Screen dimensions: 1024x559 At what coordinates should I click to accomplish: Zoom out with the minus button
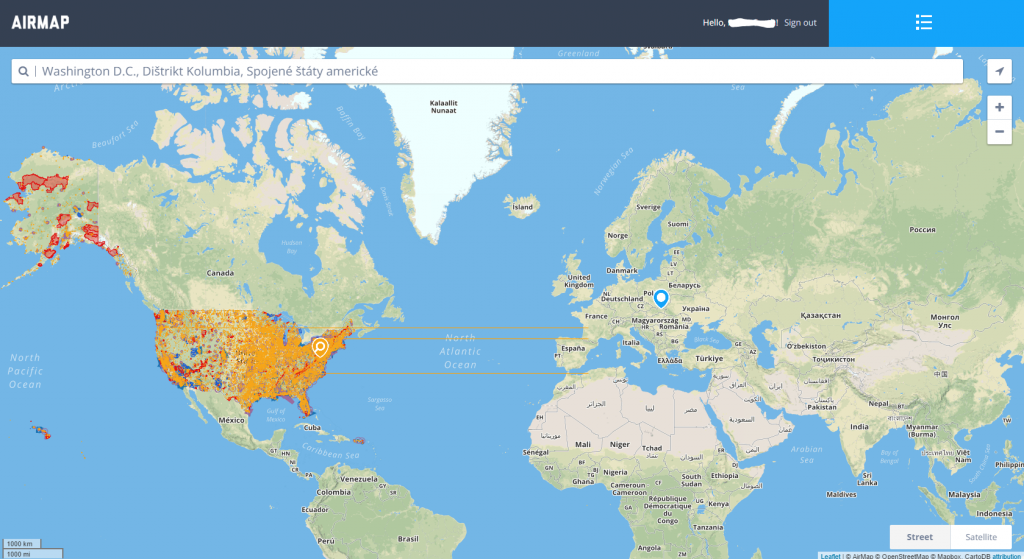pos(999,132)
